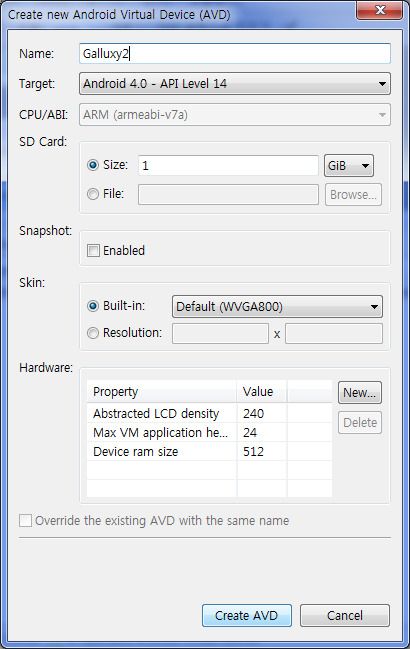Click the Delete hardware button
410x649 pixels.
click(360, 423)
